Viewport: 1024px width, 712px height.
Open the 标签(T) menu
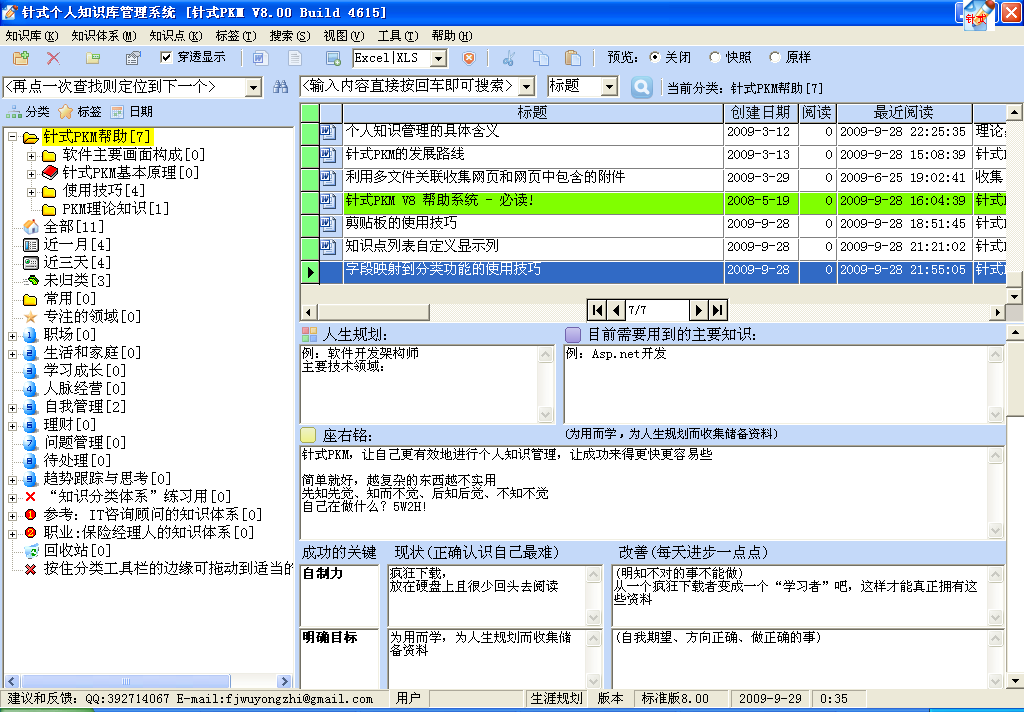[x=233, y=35]
